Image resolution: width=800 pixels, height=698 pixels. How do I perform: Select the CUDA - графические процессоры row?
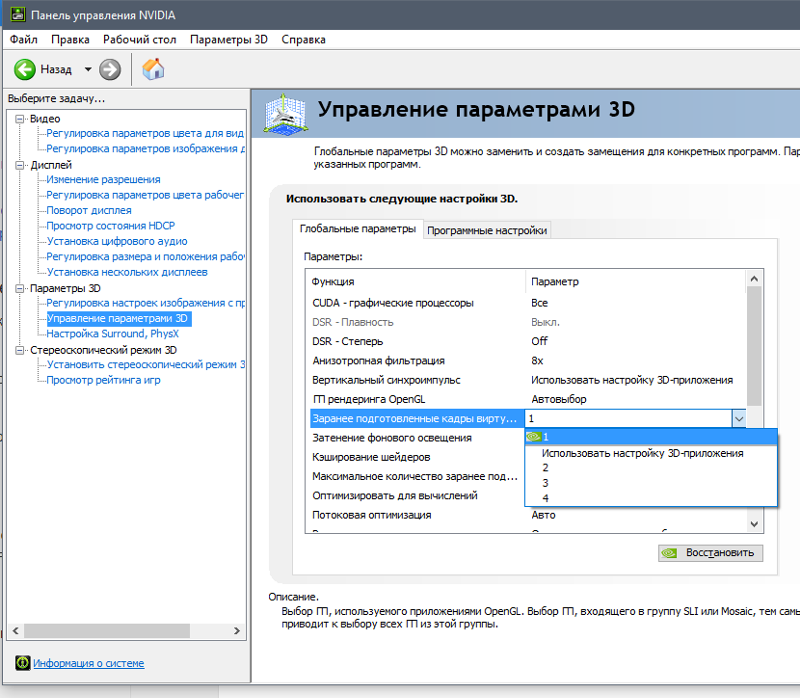pyautogui.click(x=527, y=303)
